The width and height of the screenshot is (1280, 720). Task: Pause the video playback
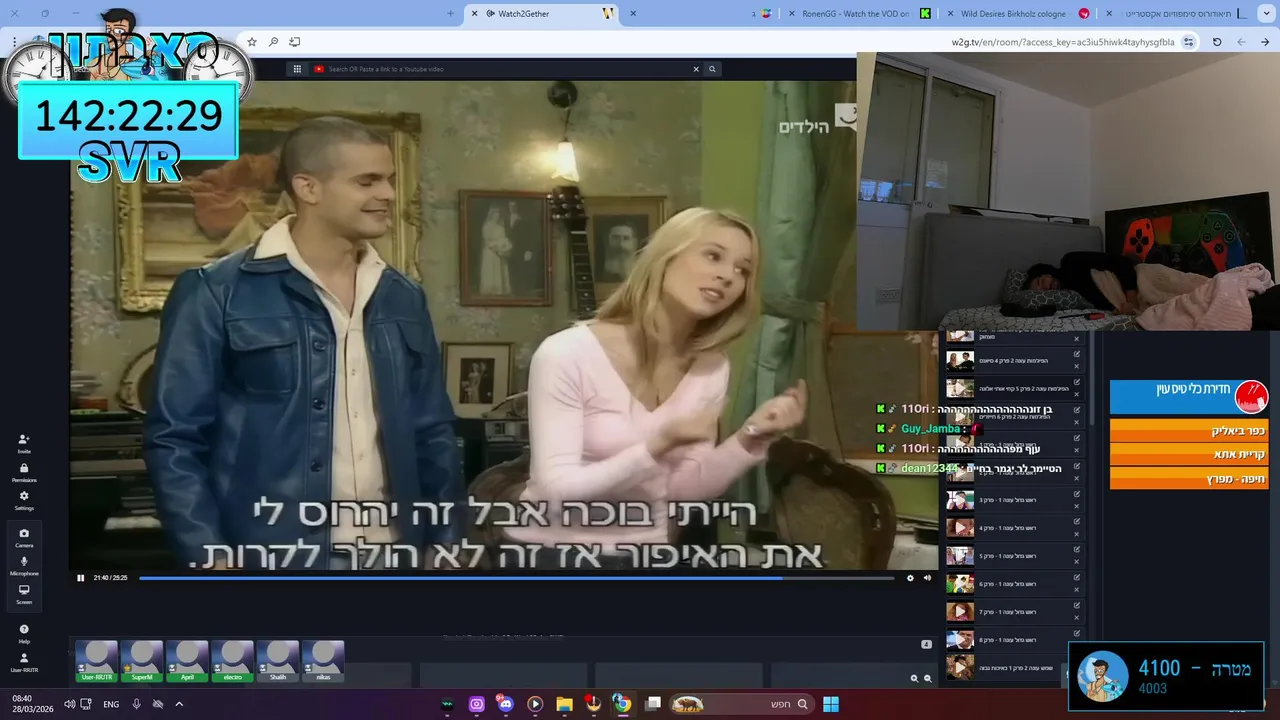[81, 578]
